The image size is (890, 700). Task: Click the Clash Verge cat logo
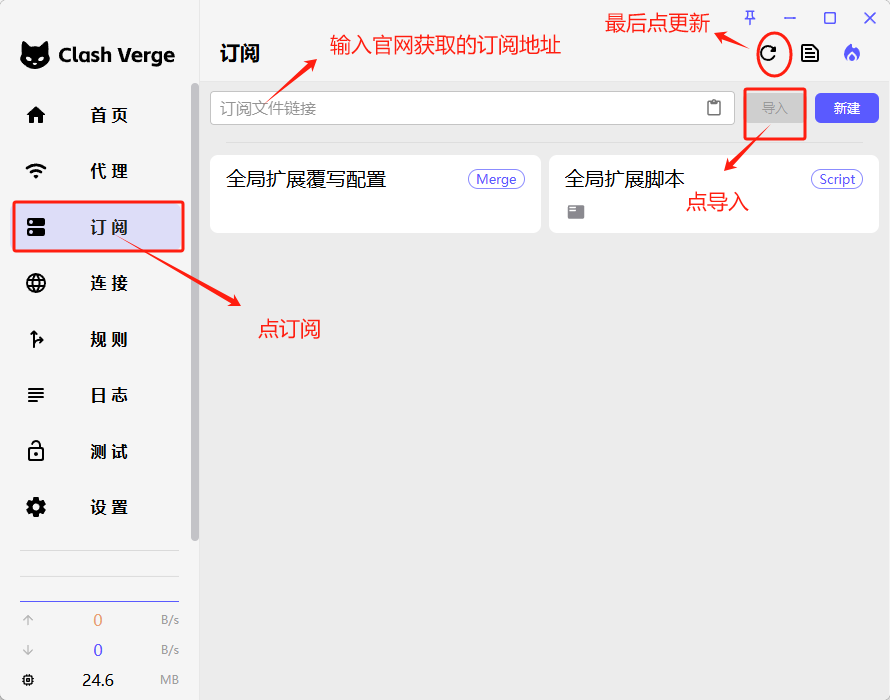click(36, 55)
